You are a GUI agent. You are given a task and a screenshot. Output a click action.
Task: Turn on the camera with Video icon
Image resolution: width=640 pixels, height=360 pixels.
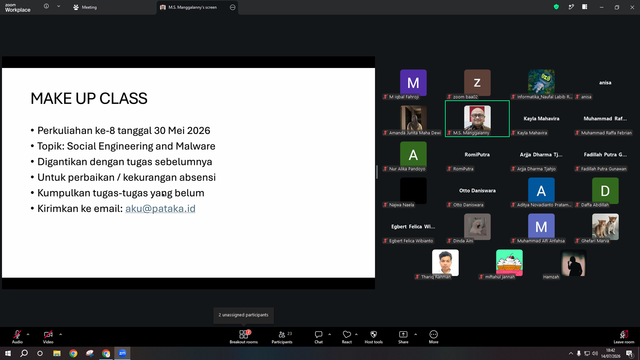[48, 336]
